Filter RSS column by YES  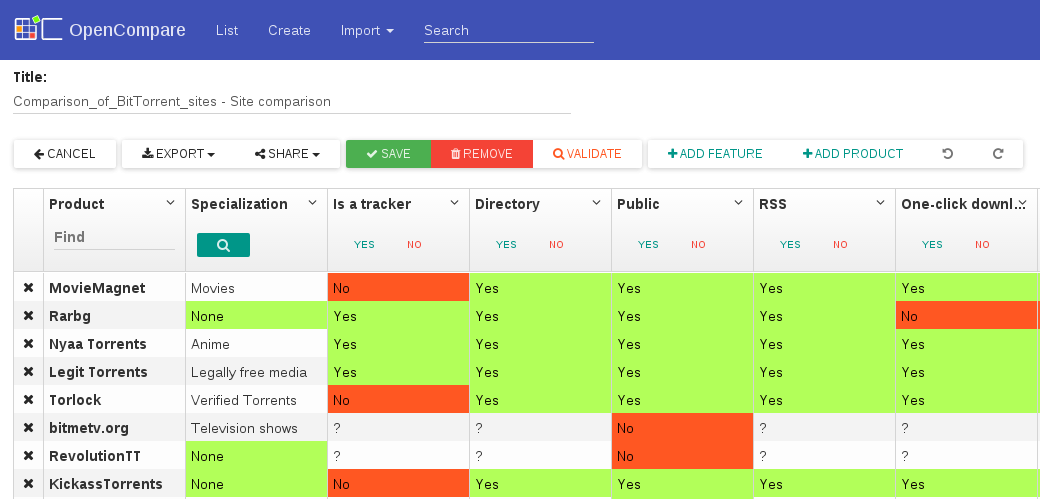[790, 244]
